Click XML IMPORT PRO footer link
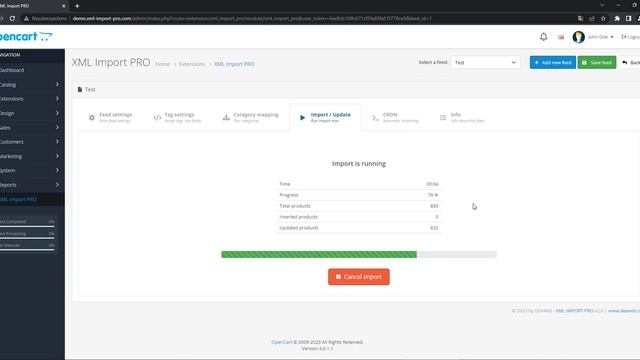This screenshot has height=360, width=640. coord(574,311)
